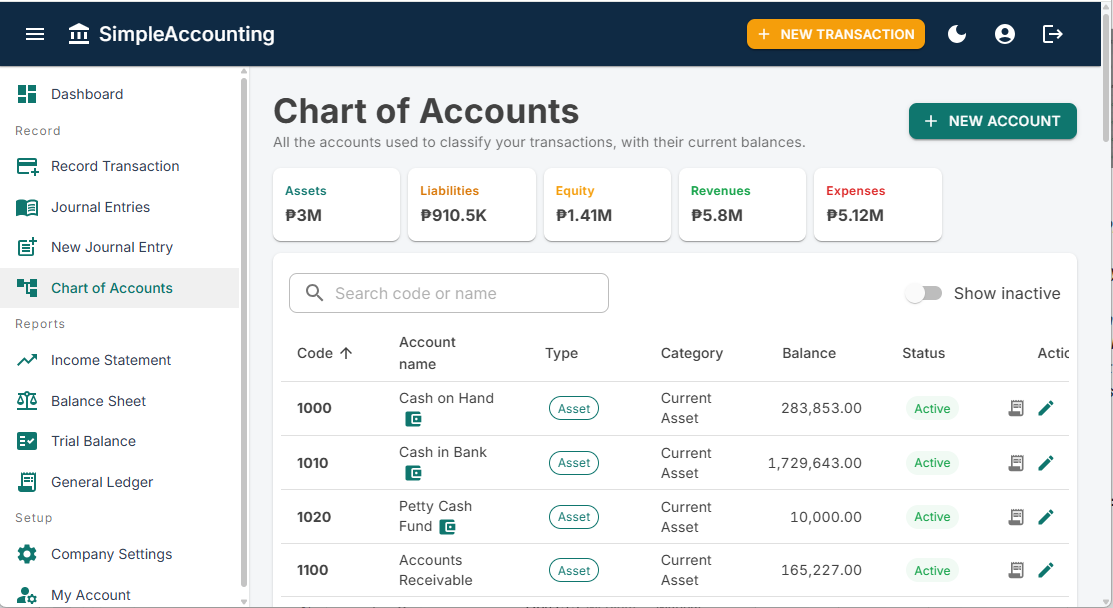The height and width of the screenshot is (608, 1113).
Task: Click balance 1,729,643.00
Action: pos(815,463)
